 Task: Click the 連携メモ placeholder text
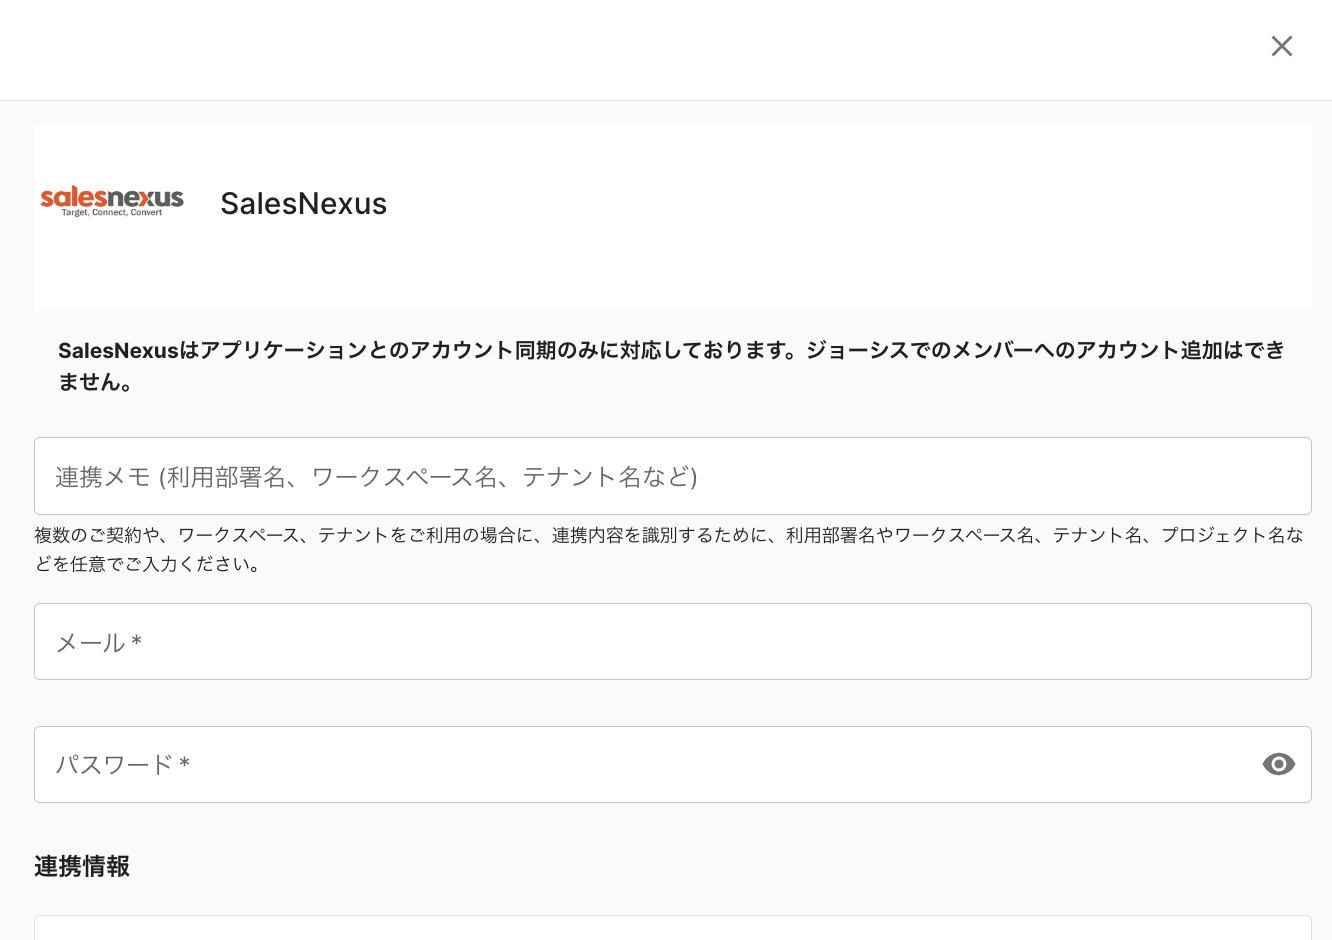376,477
